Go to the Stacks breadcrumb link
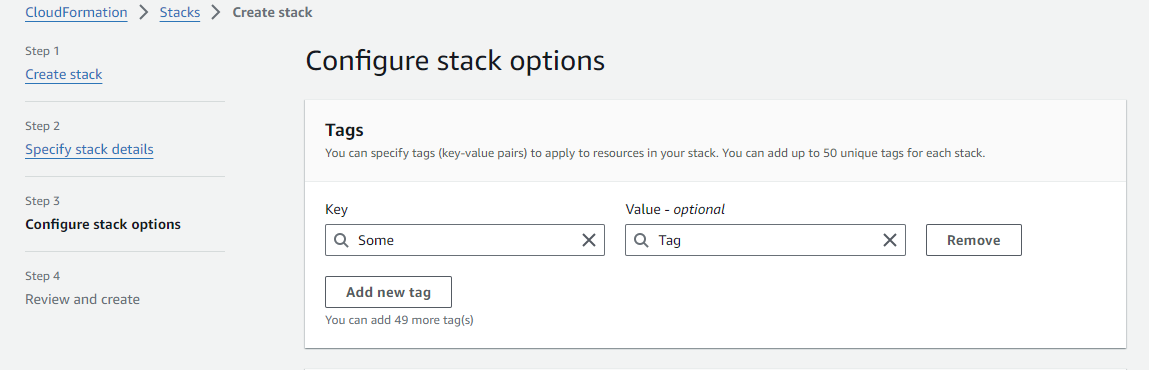The height and width of the screenshot is (370, 1149). [180, 12]
